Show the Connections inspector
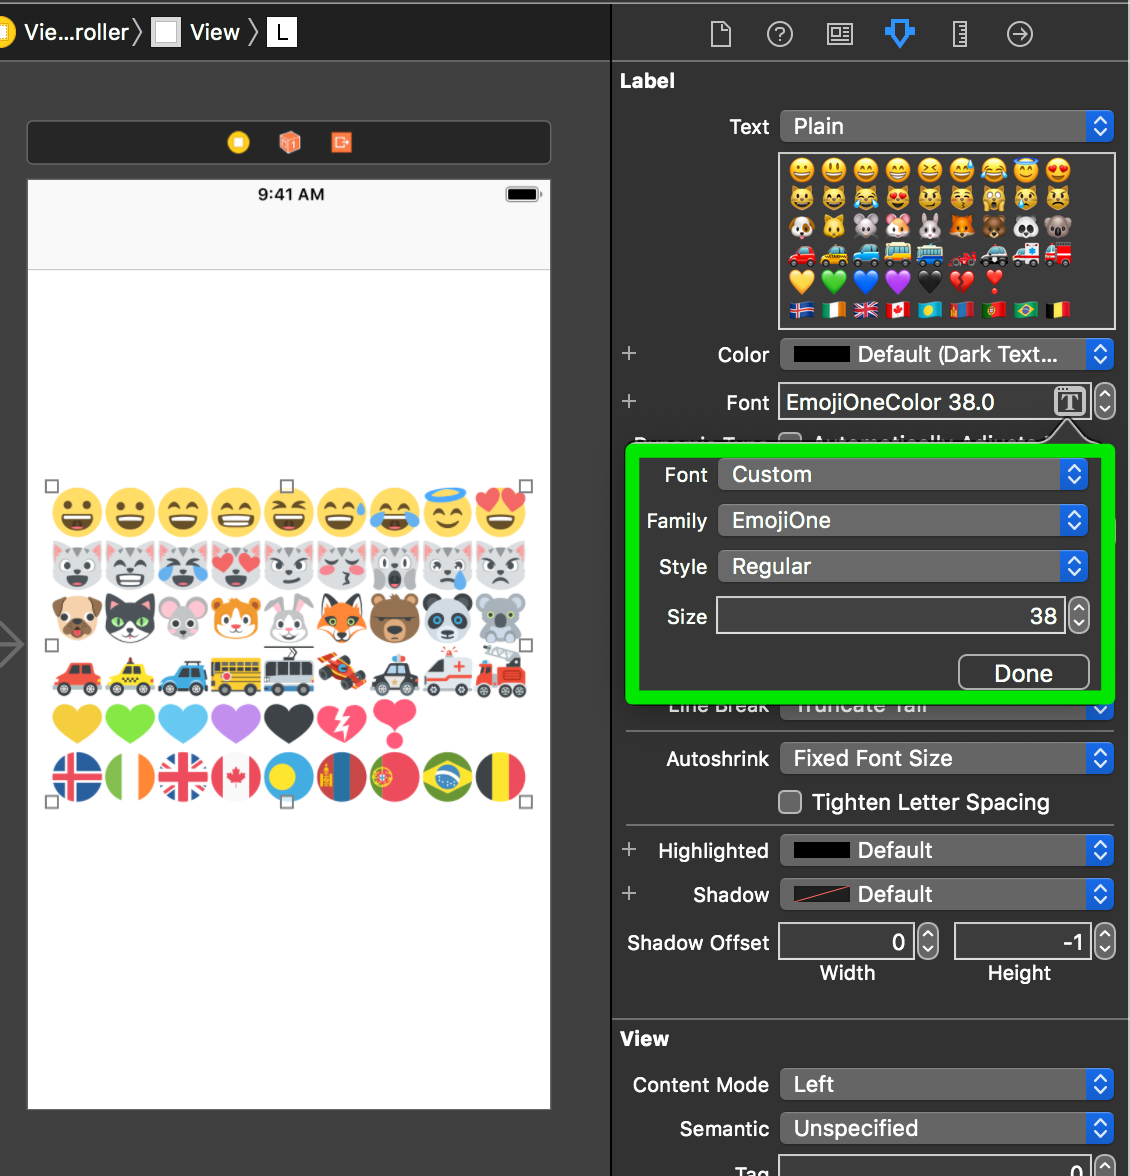Screen dimensions: 1130x1176 coord(1020,35)
